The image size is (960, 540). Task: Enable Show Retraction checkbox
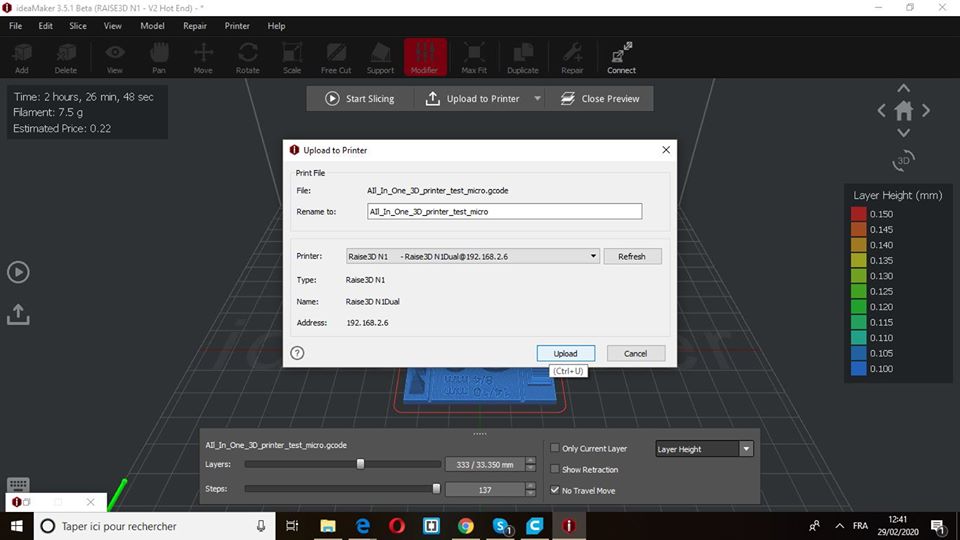click(x=555, y=469)
